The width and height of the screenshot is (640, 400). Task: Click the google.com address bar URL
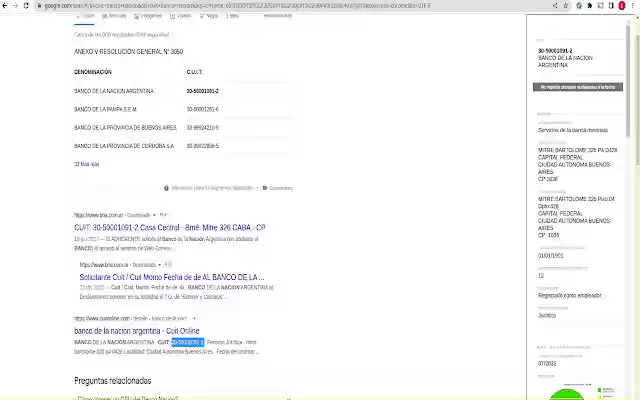(238, 6)
